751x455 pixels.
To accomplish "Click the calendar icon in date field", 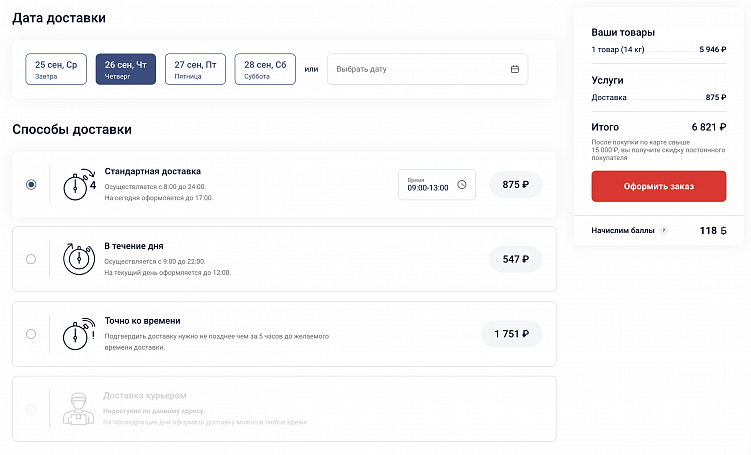I will (515, 69).
